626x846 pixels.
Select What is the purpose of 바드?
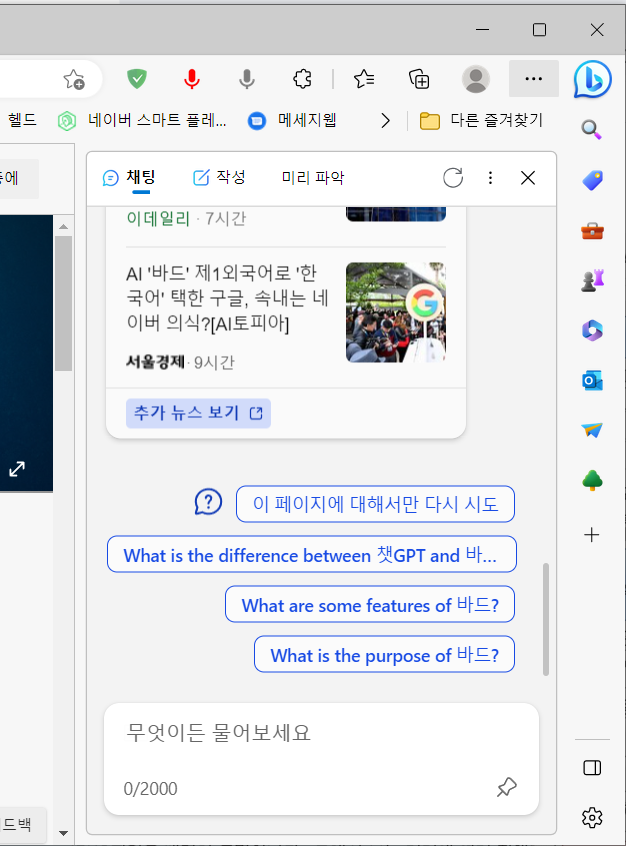click(x=384, y=654)
